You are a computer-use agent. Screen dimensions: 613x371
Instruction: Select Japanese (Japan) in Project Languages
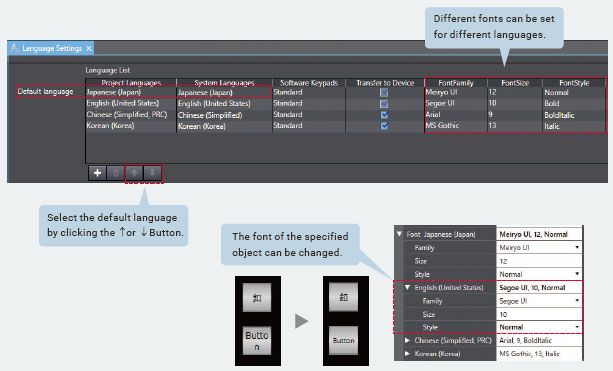(x=131, y=92)
